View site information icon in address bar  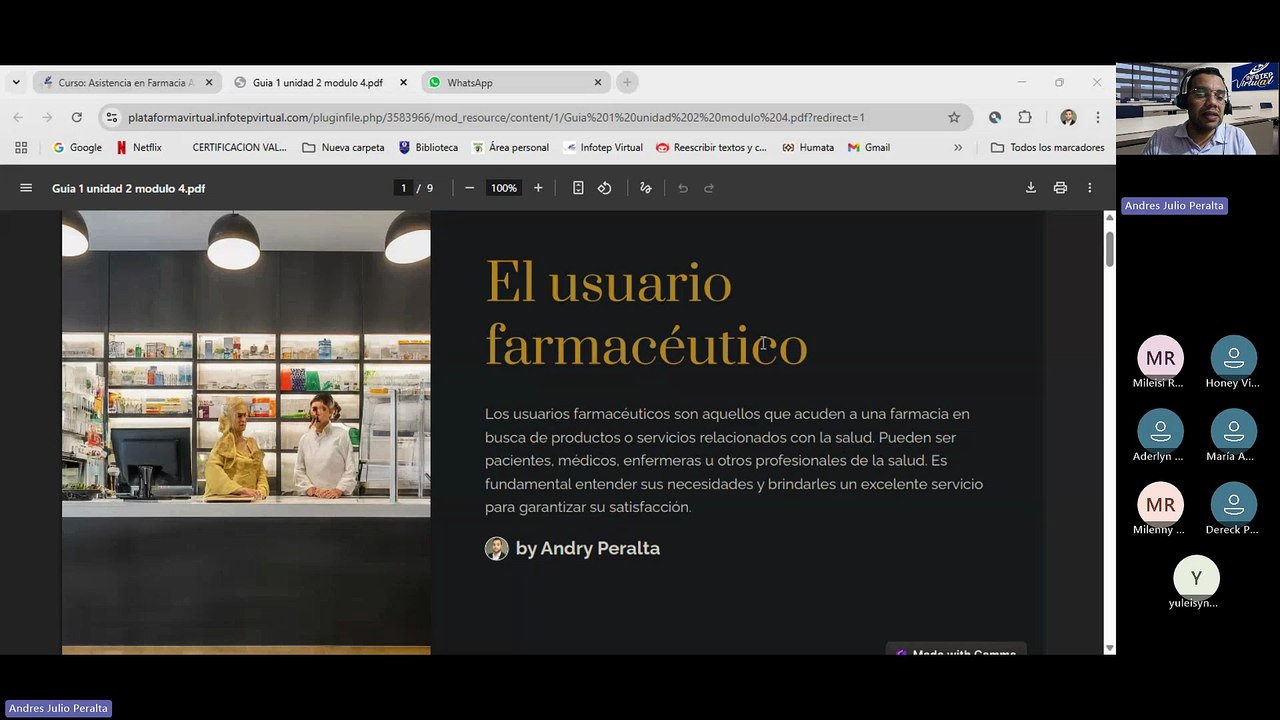click(112, 117)
